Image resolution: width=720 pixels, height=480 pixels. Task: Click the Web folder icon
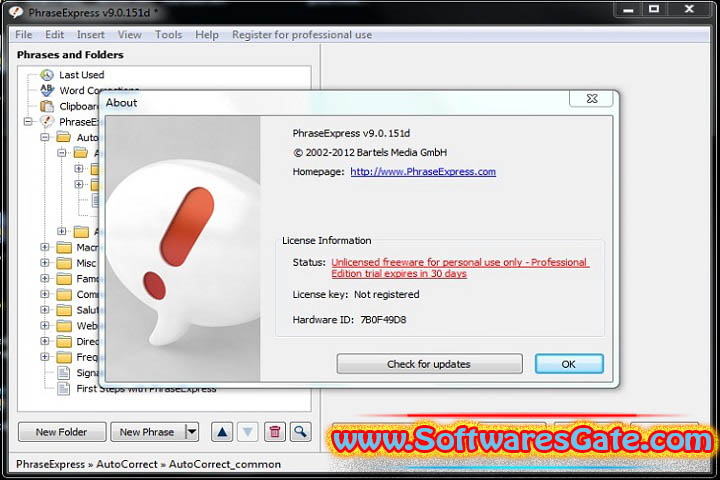click(x=64, y=326)
